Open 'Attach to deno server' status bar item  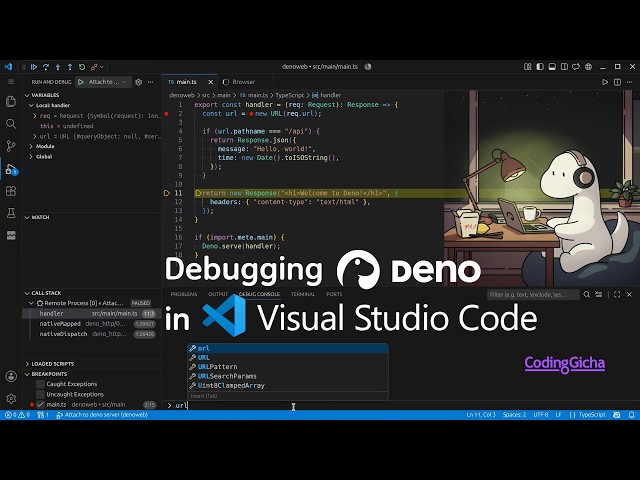(102, 415)
